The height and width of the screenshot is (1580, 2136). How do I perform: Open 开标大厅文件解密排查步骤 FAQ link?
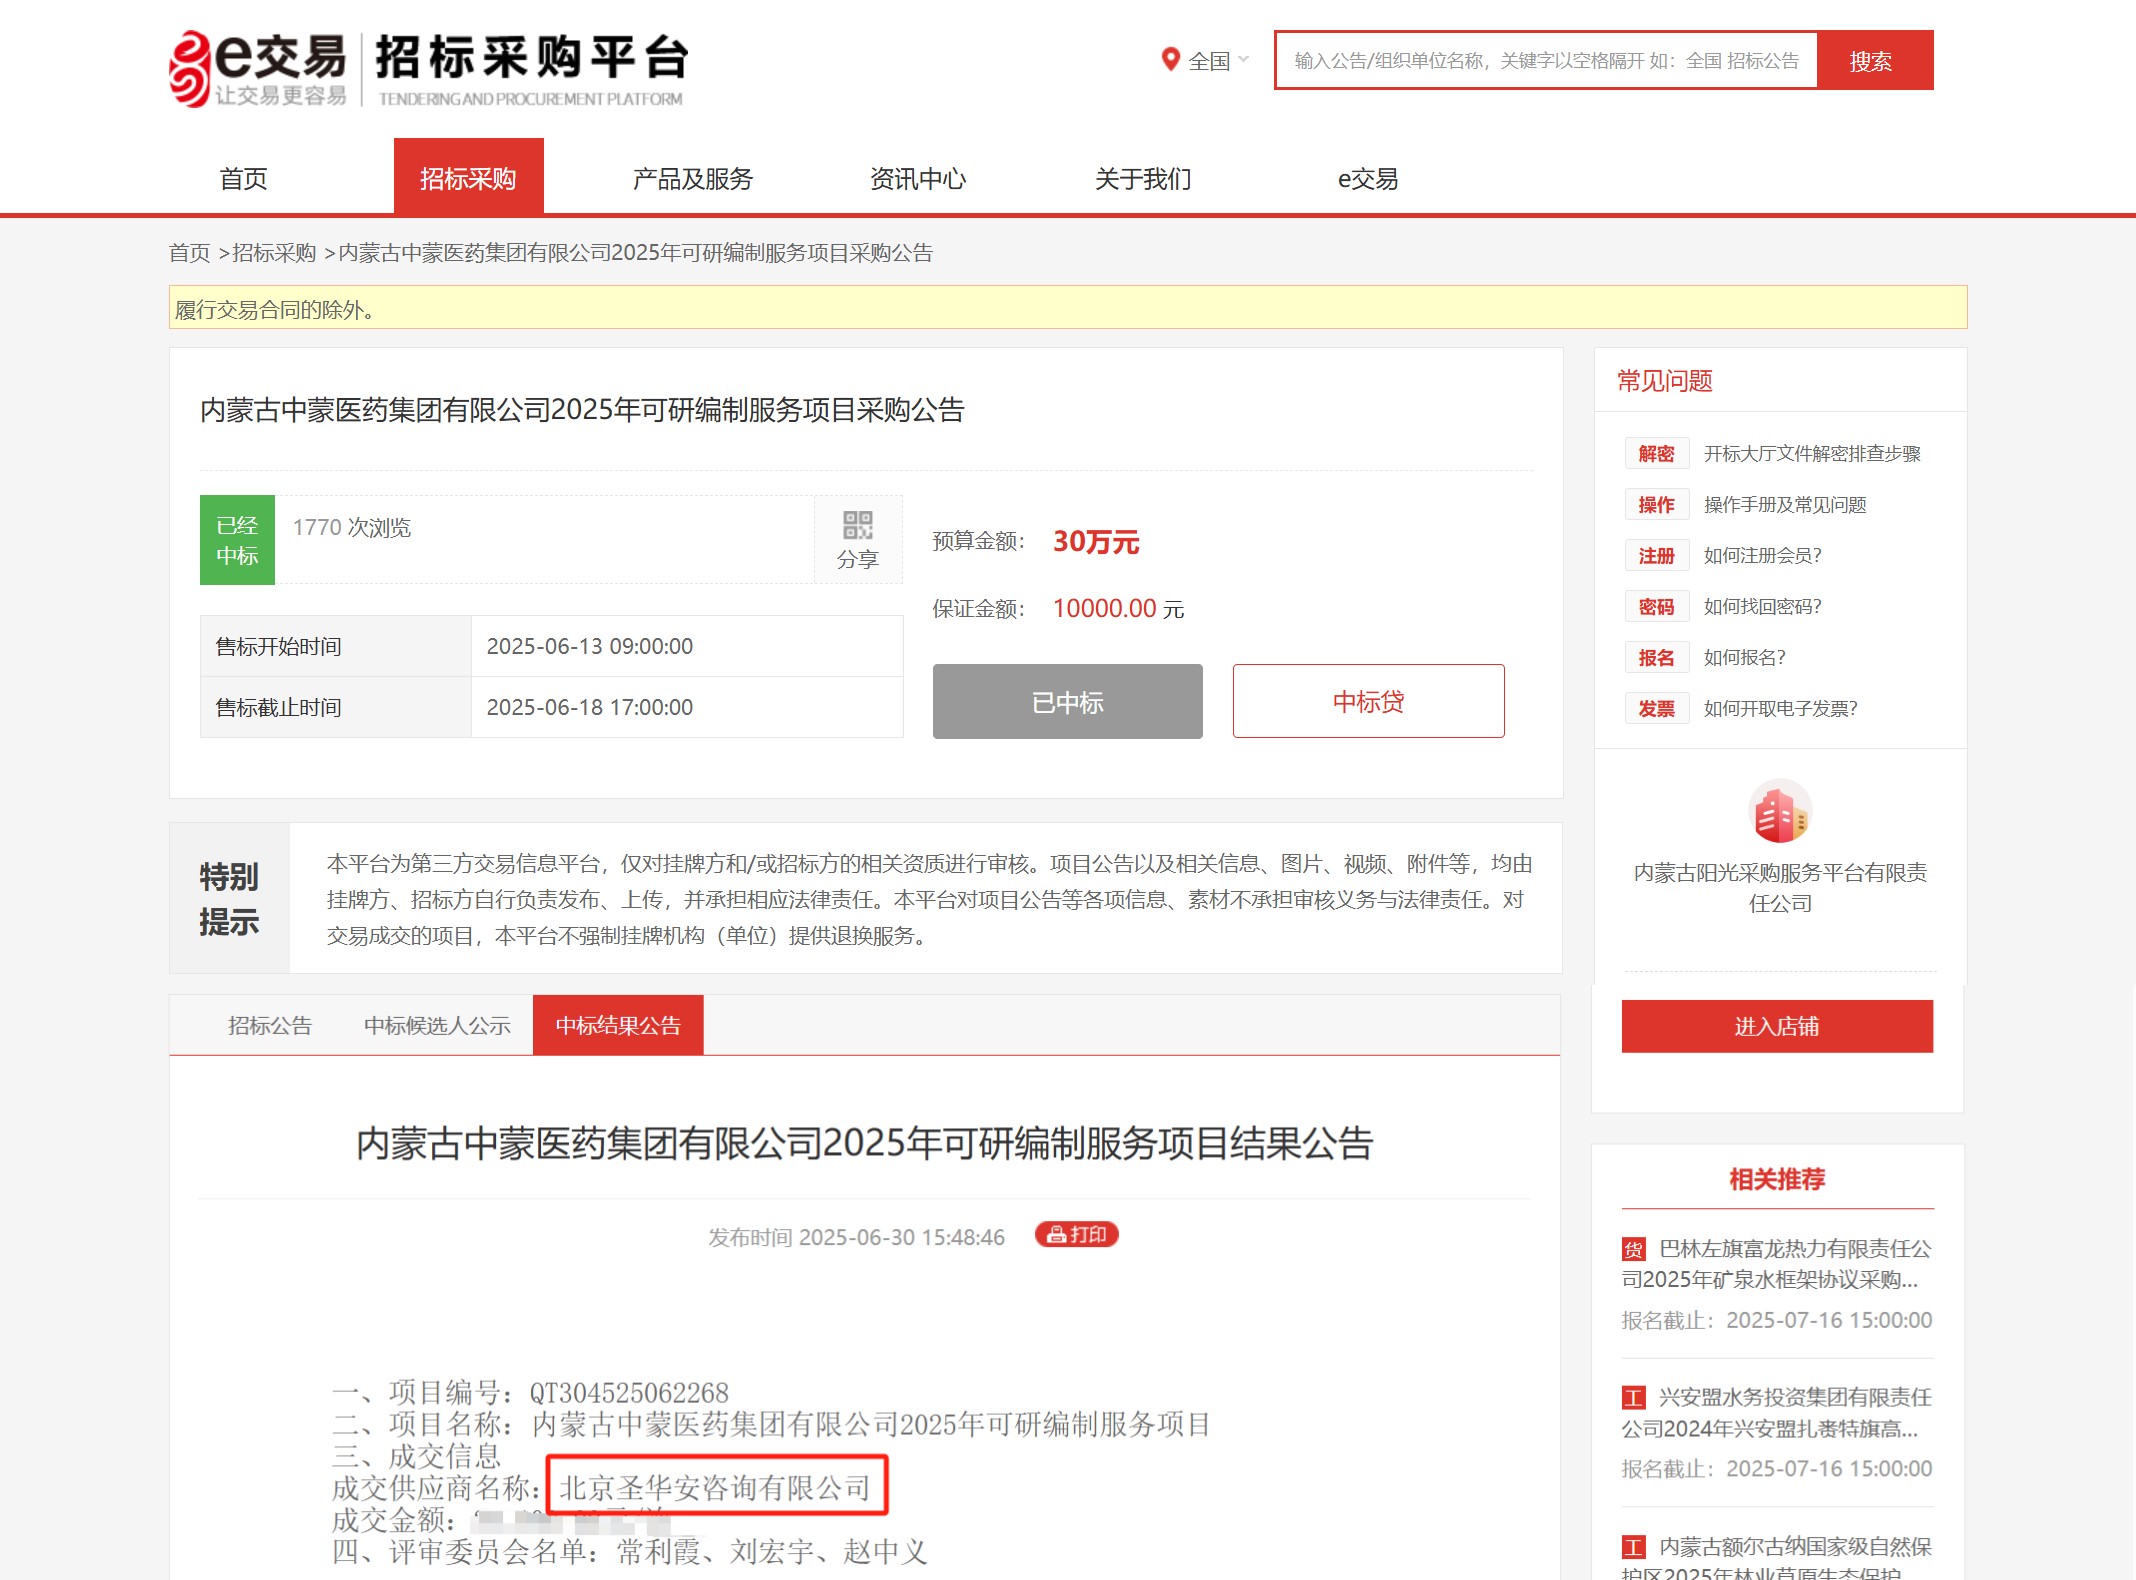click(1812, 454)
